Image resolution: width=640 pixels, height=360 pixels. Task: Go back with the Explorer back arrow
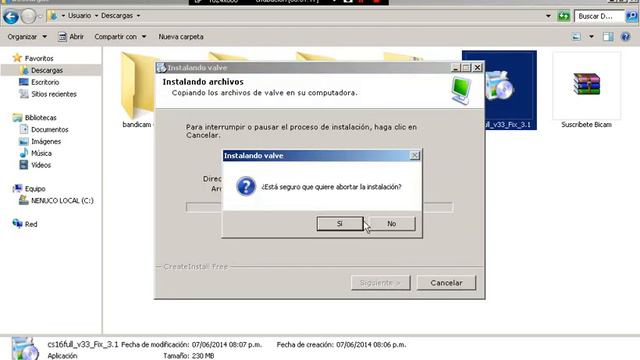tap(11, 16)
